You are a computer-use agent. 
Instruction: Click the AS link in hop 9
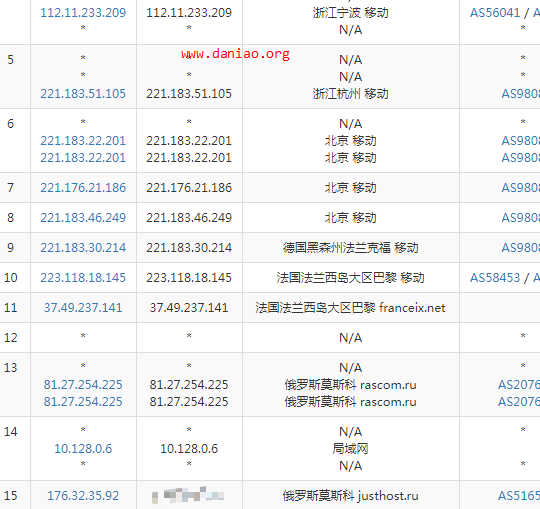520,248
